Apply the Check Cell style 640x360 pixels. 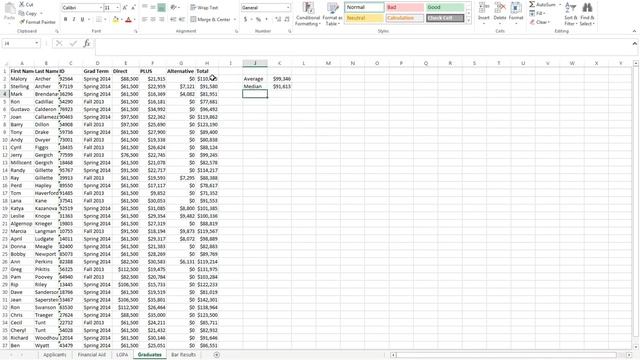[x=445, y=18]
